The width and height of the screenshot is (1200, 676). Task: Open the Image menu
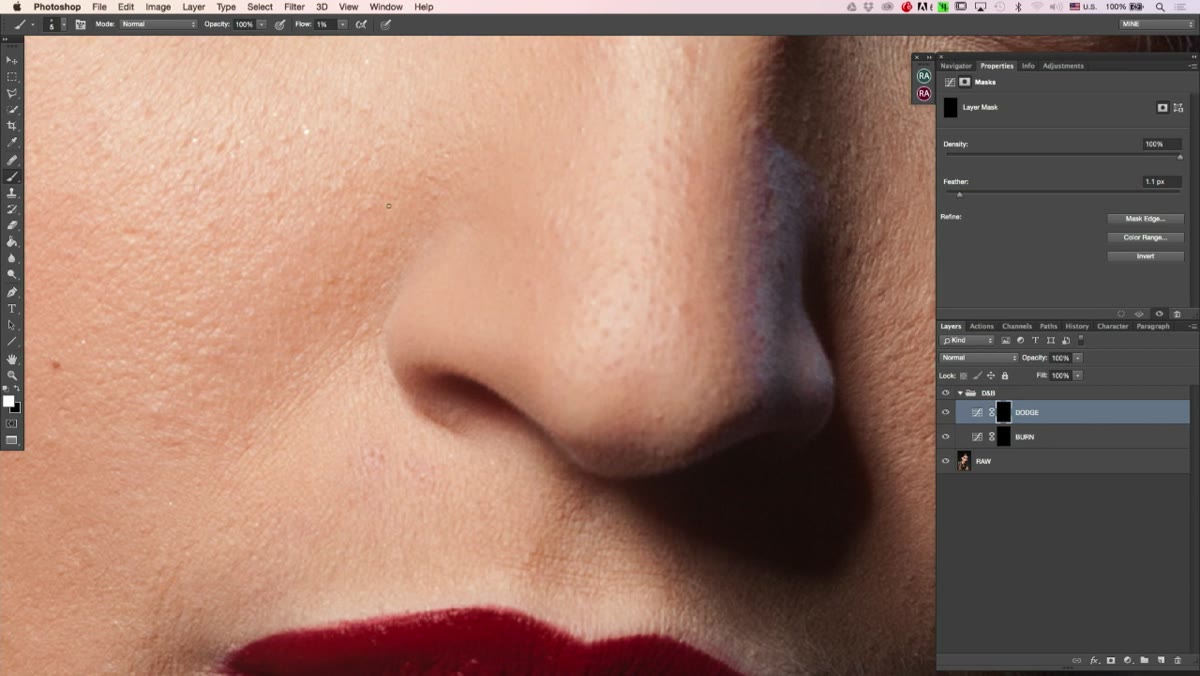(x=158, y=7)
